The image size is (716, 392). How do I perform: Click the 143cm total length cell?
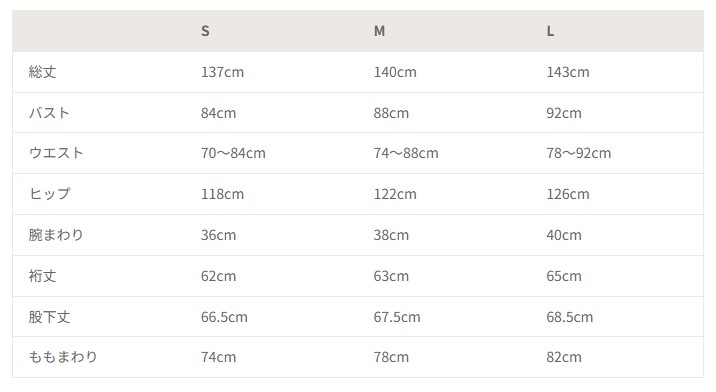click(568, 72)
